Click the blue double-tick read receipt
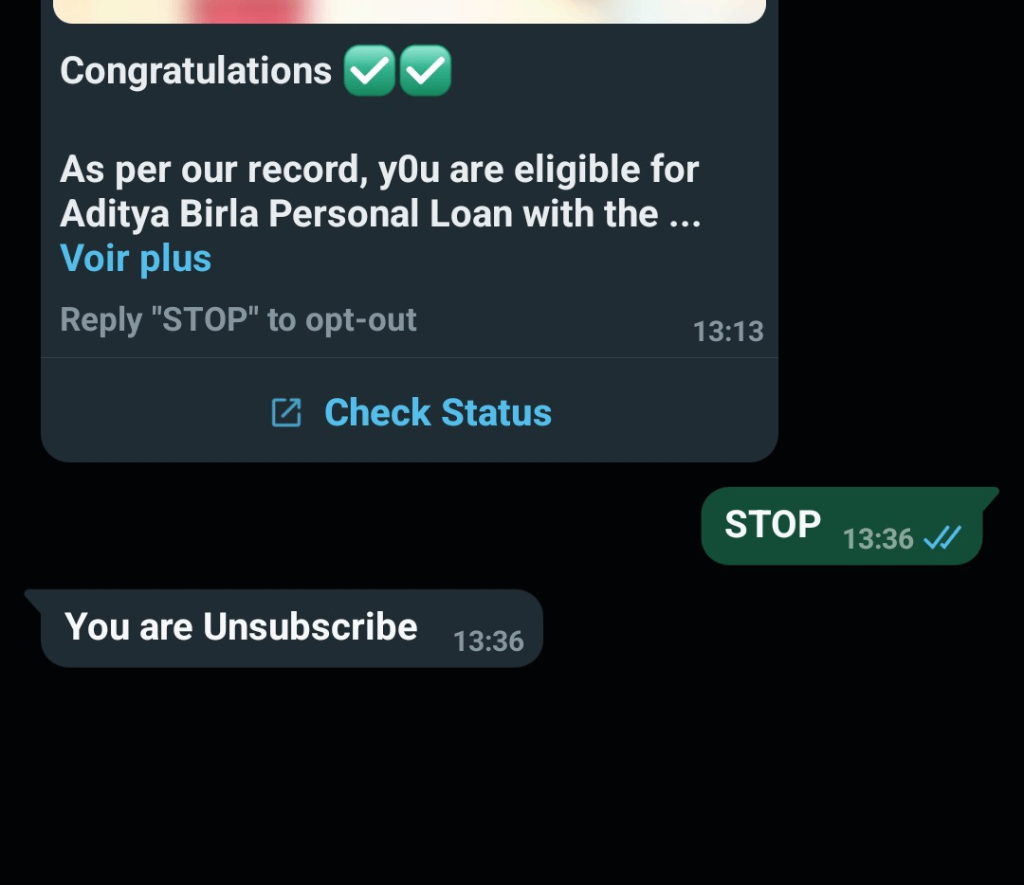Screen dimensions: 1024x885 (941, 539)
